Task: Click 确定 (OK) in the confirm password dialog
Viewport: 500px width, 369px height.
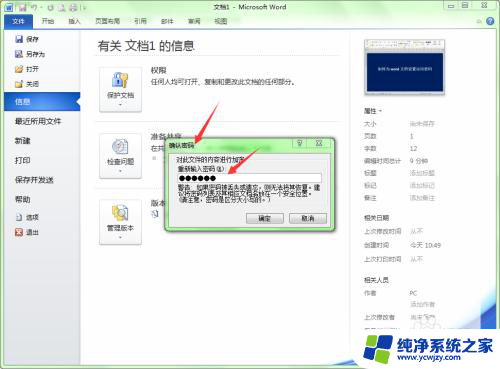Action: pyautogui.click(x=265, y=219)
